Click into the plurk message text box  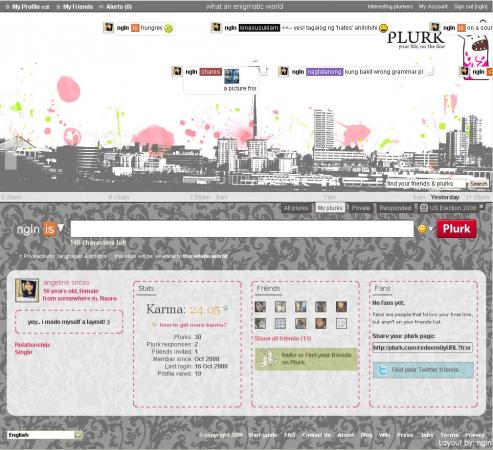242,229
